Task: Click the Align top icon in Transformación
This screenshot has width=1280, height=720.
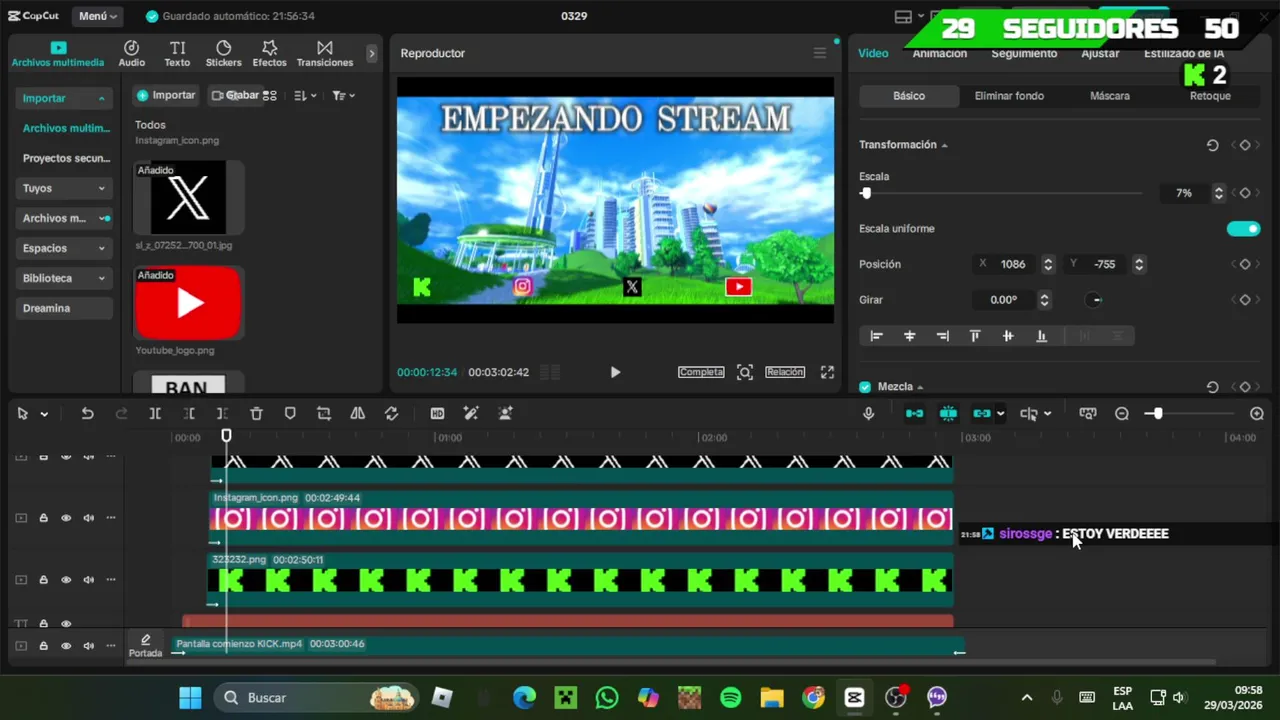Action: coord(975,336)
